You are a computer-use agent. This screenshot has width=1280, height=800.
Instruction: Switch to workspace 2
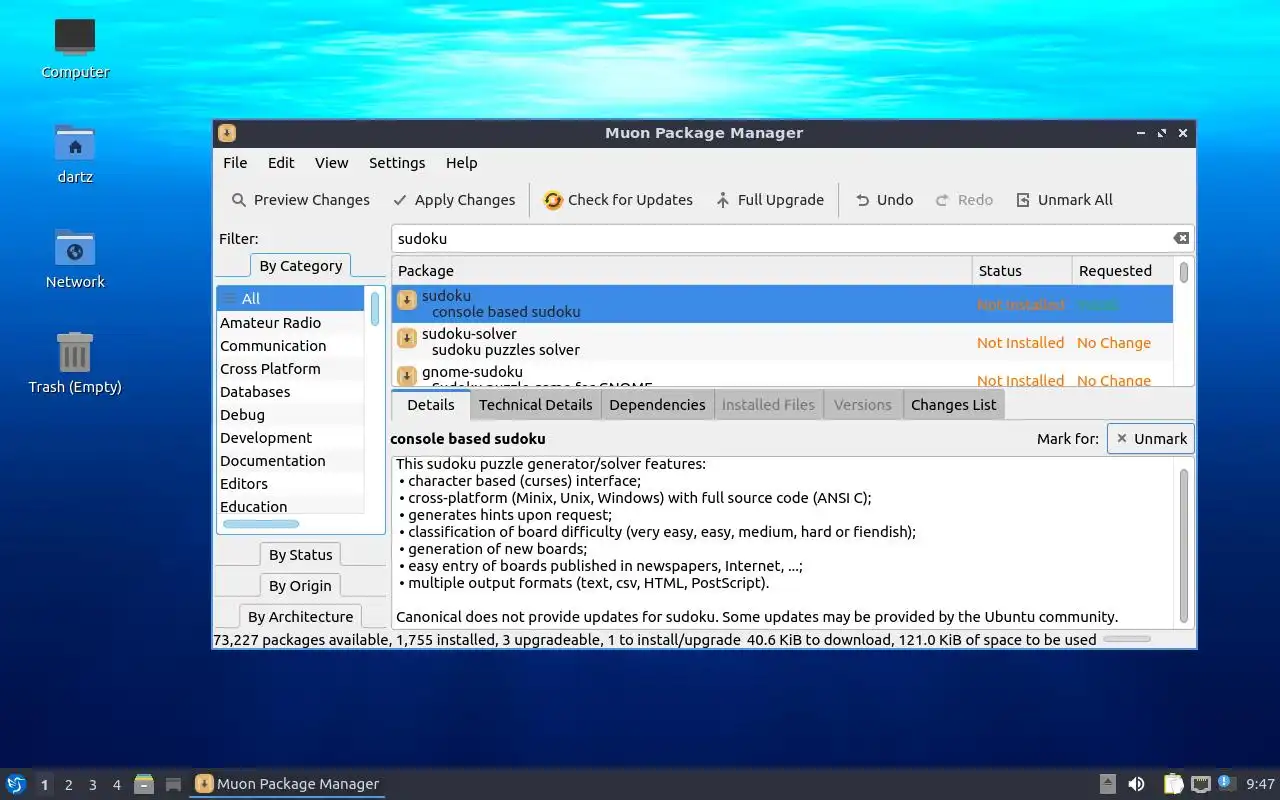point(68,785)
